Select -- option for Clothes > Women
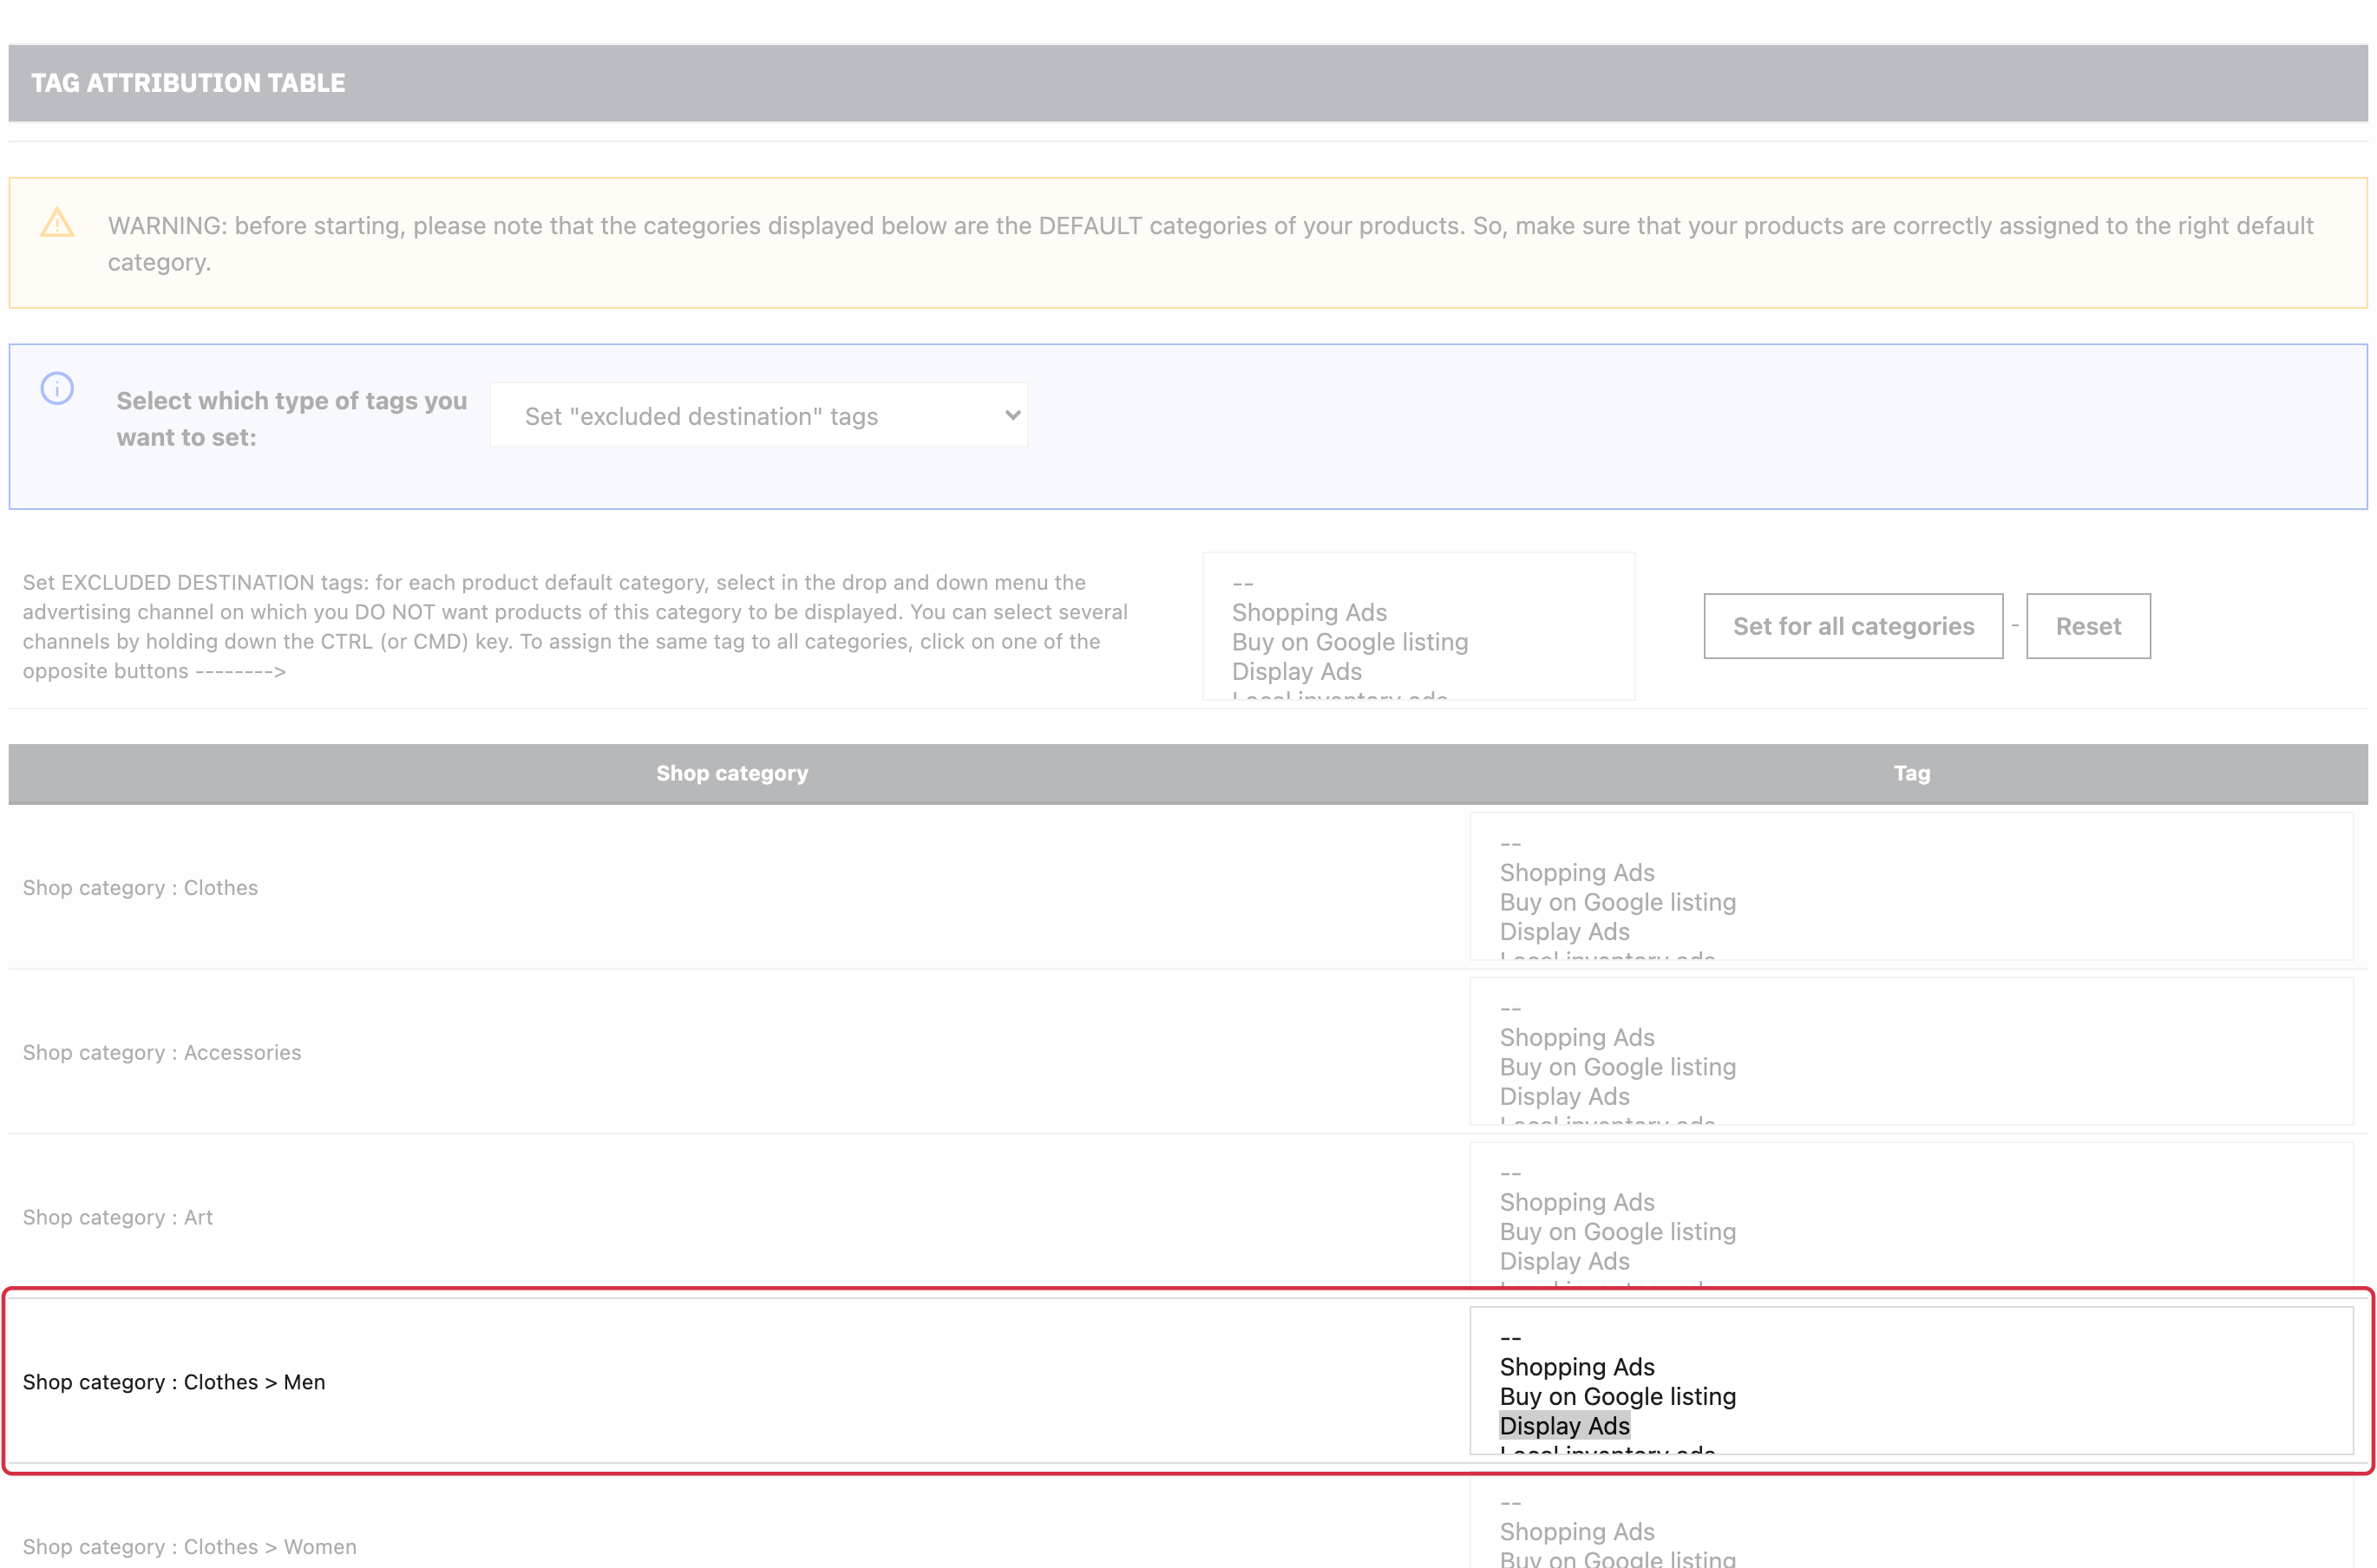The height and width of the screenshot is (1568, 2377). tap(1510, 1503)
